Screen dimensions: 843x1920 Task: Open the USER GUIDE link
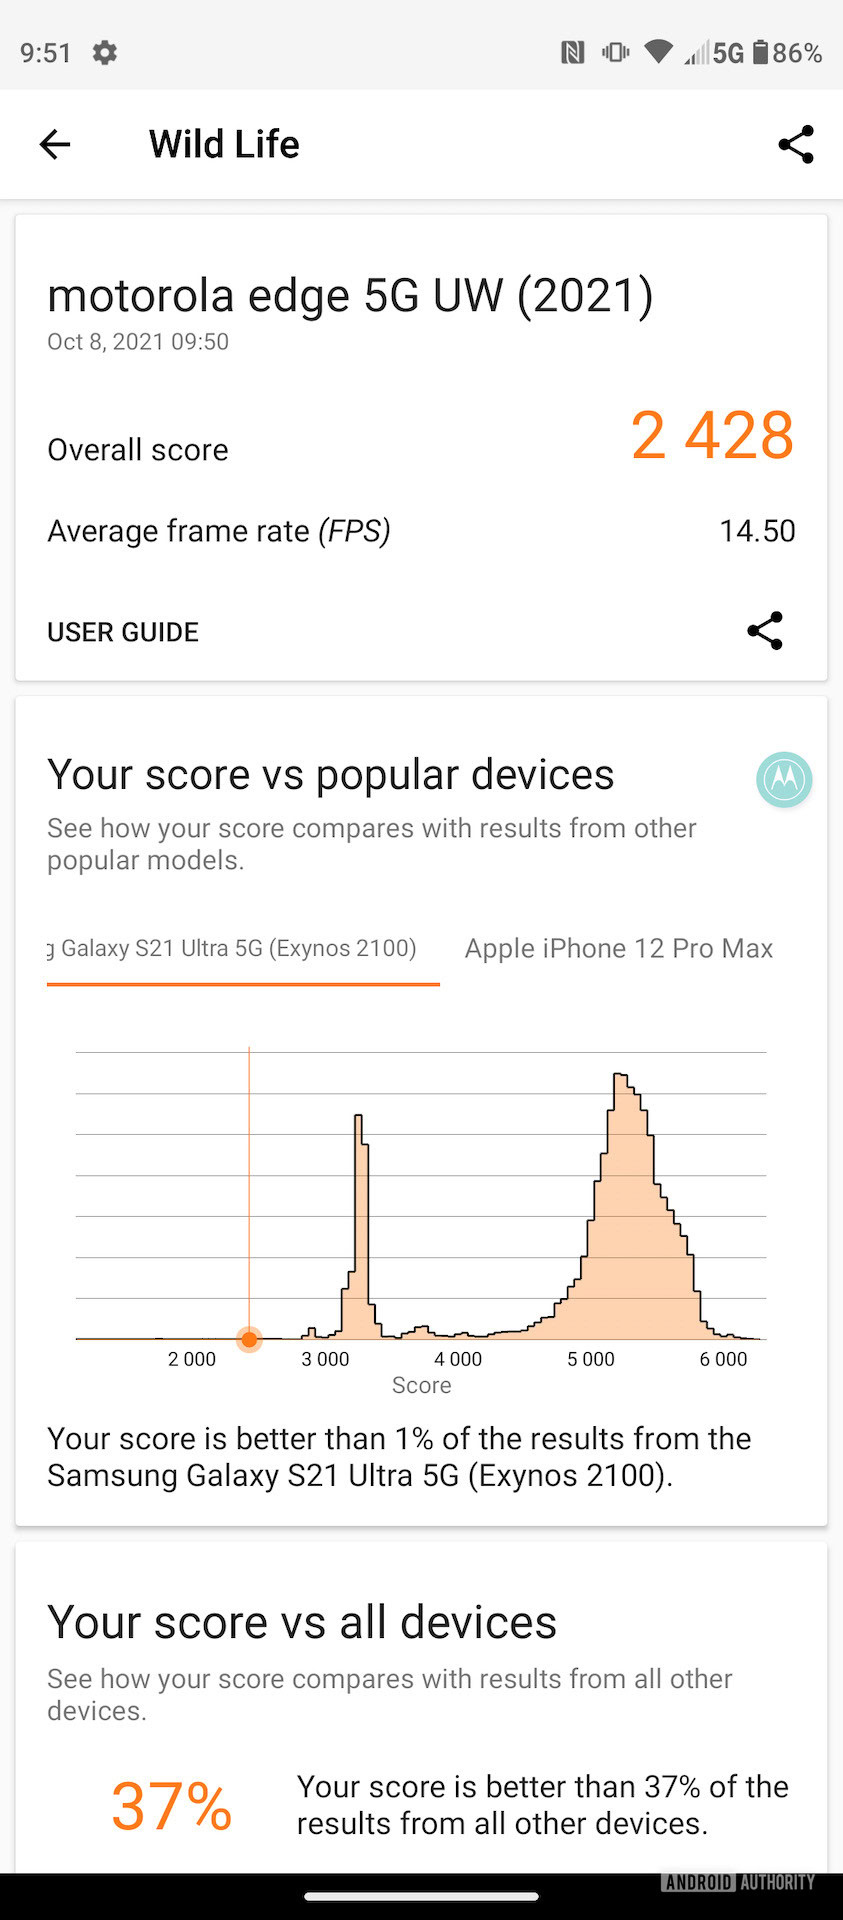tap(123, 632)
